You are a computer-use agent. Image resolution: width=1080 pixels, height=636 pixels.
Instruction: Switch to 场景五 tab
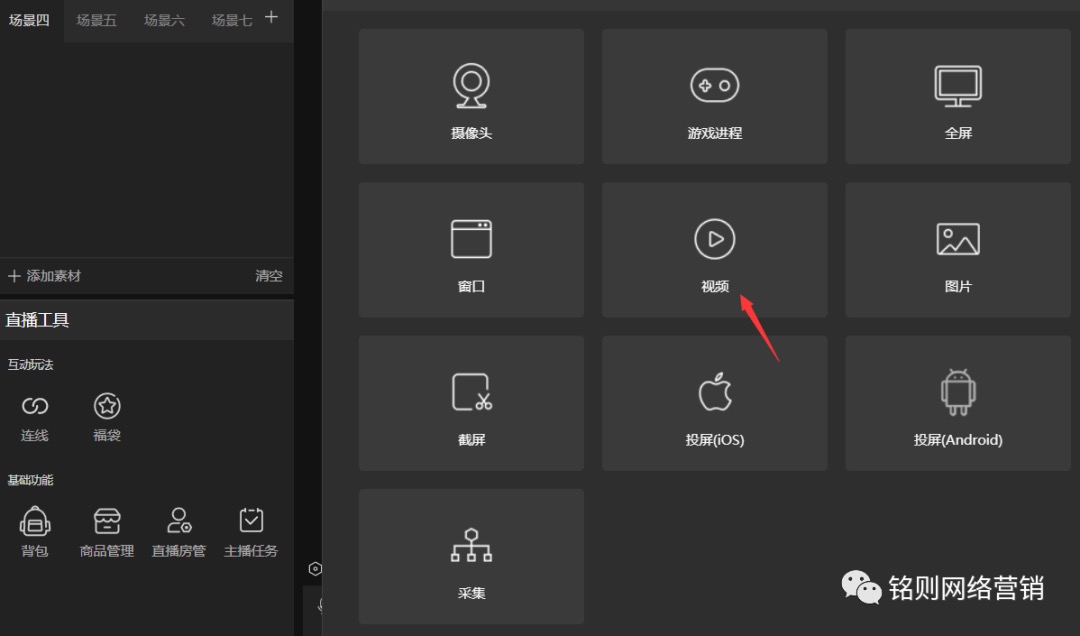tap(96, 21)
